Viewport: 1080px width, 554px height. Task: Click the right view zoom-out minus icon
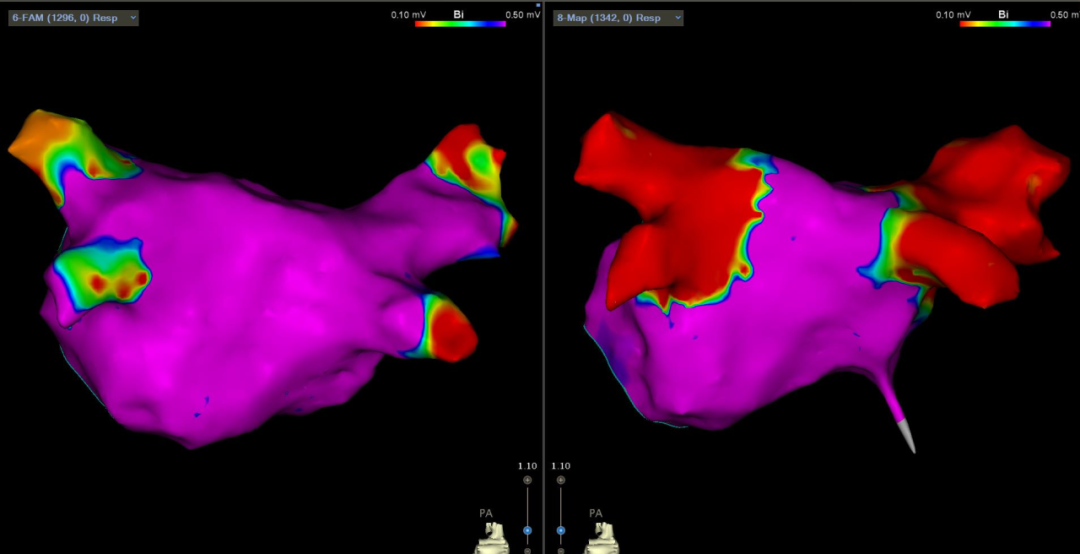561,549
